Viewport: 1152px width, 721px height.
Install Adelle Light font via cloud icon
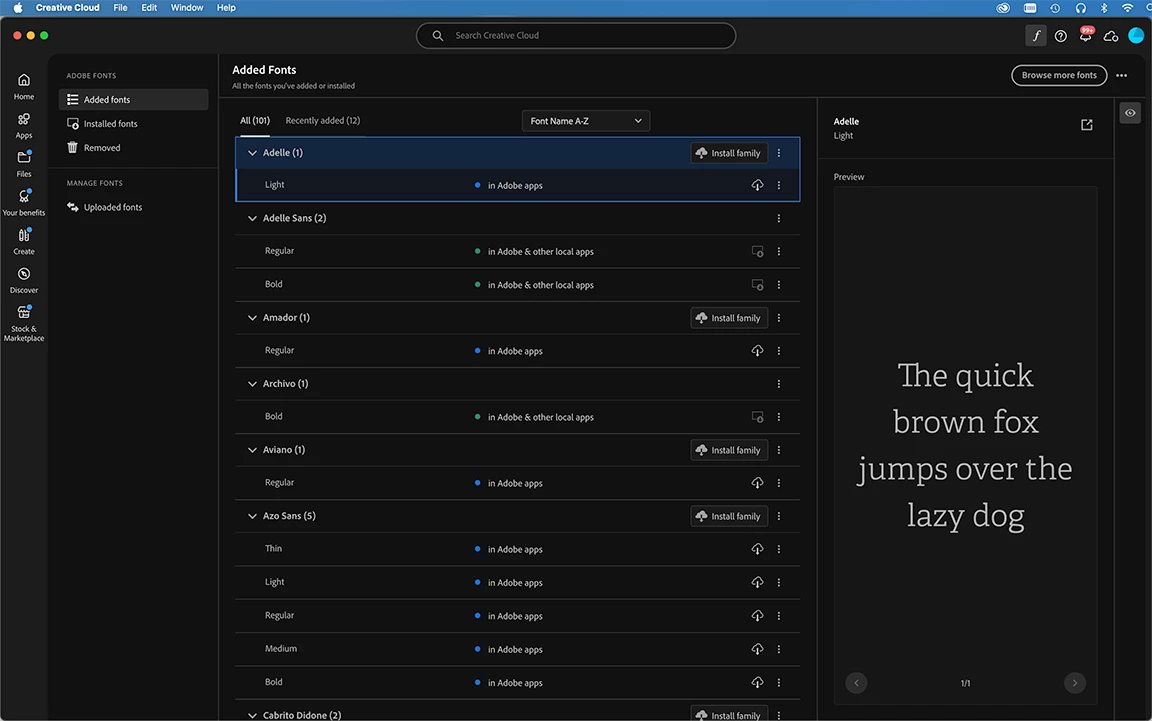pyautogui.click(x=757, y=185)
